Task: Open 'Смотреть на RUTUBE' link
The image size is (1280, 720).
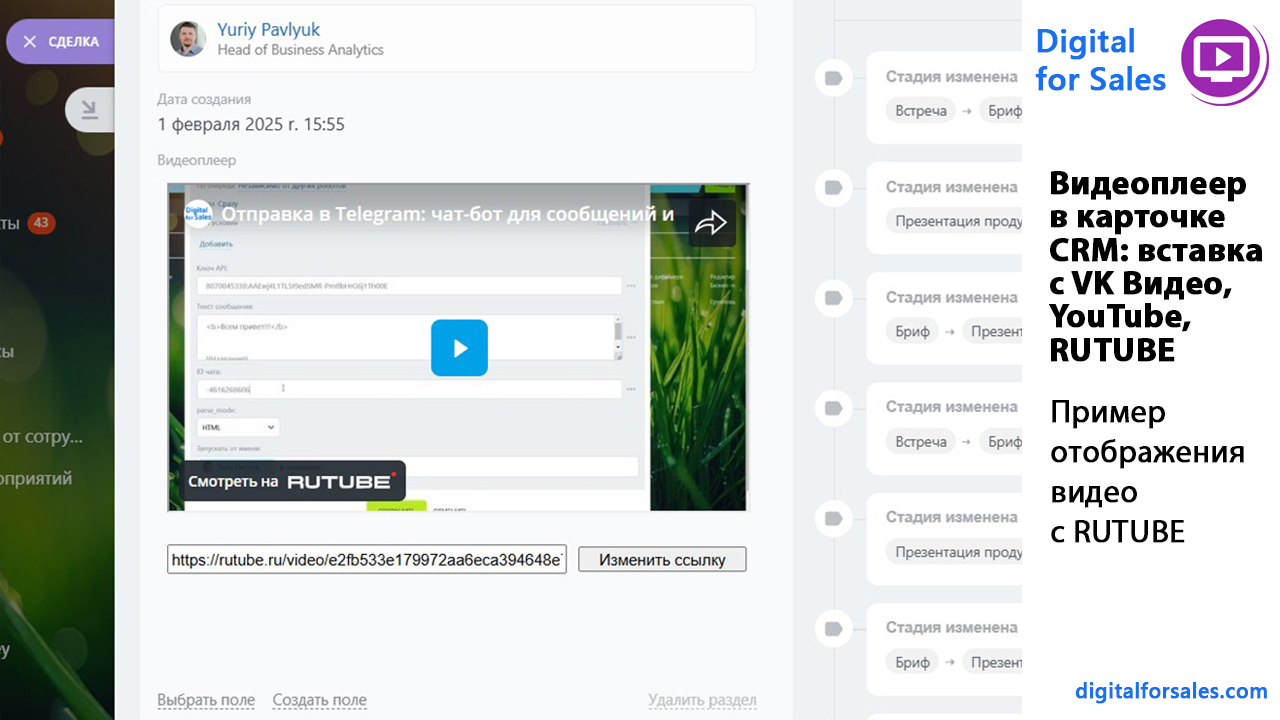Action: tap(294, 481)
